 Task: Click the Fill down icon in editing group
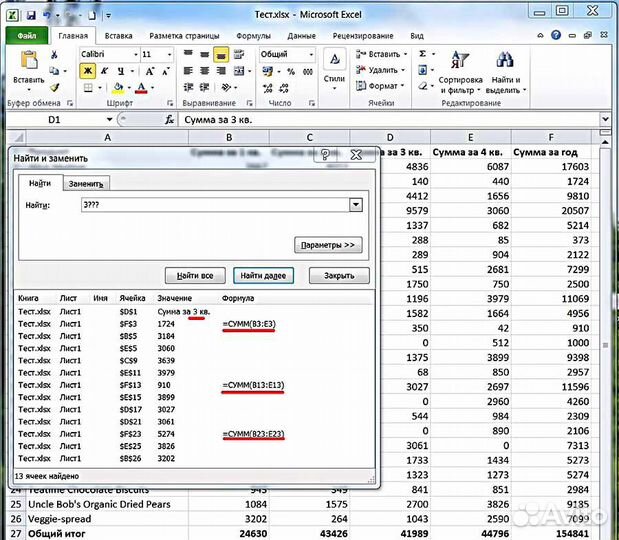tap(422, 70)
